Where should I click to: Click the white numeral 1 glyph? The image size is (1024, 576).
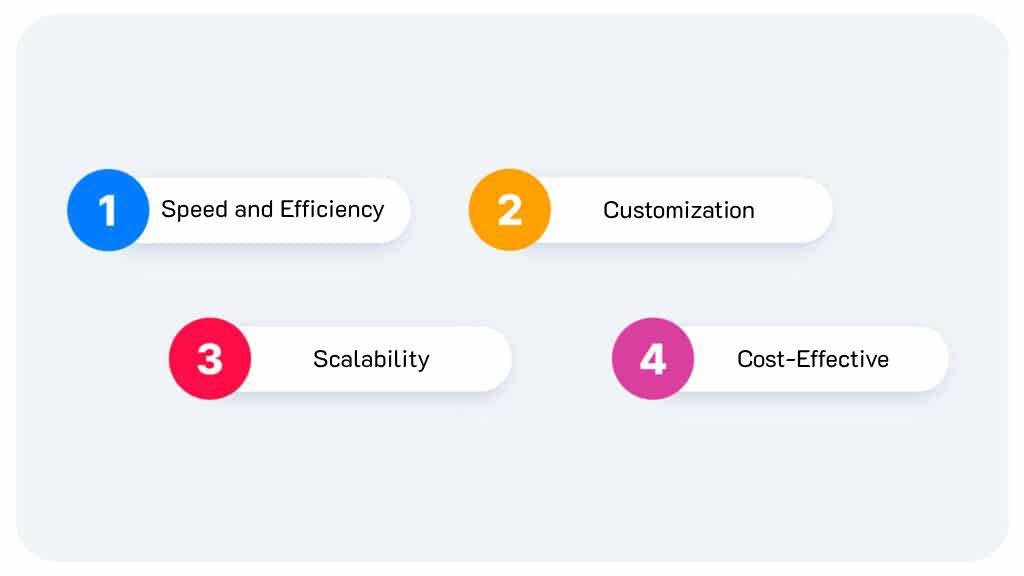click(108, 210)
